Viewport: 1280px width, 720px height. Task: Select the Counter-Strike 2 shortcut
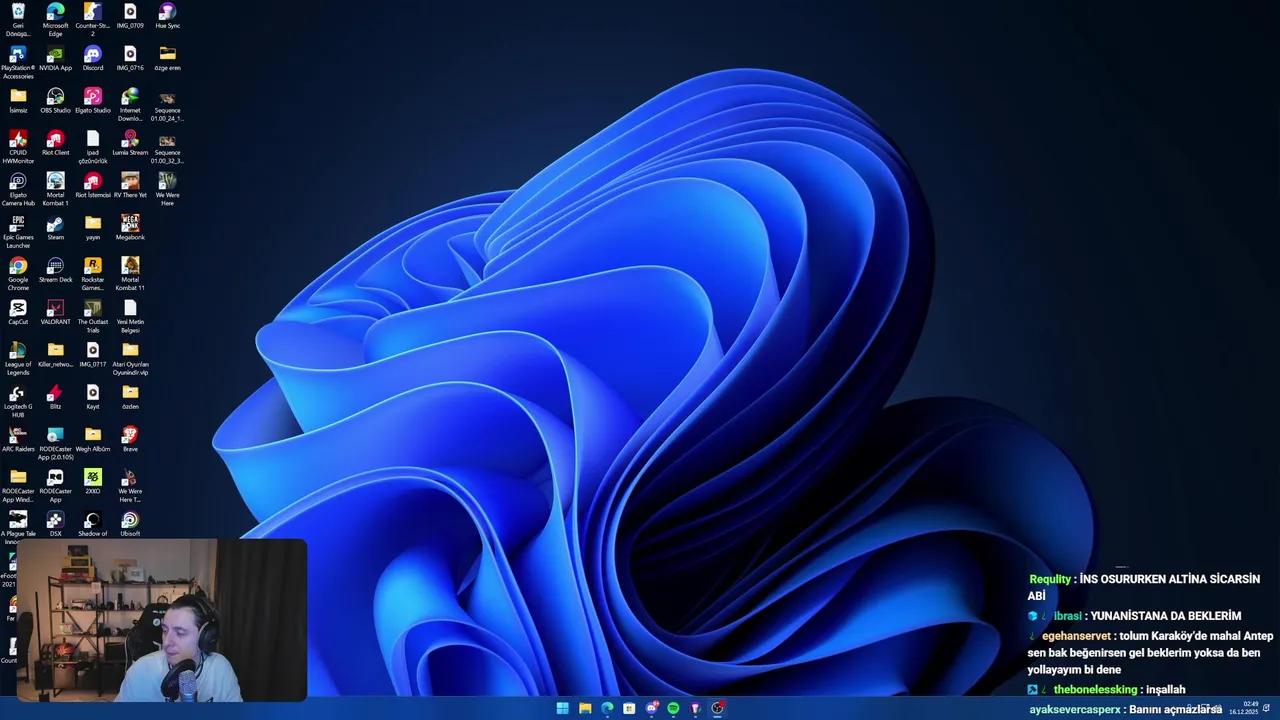tap(93, 12)
